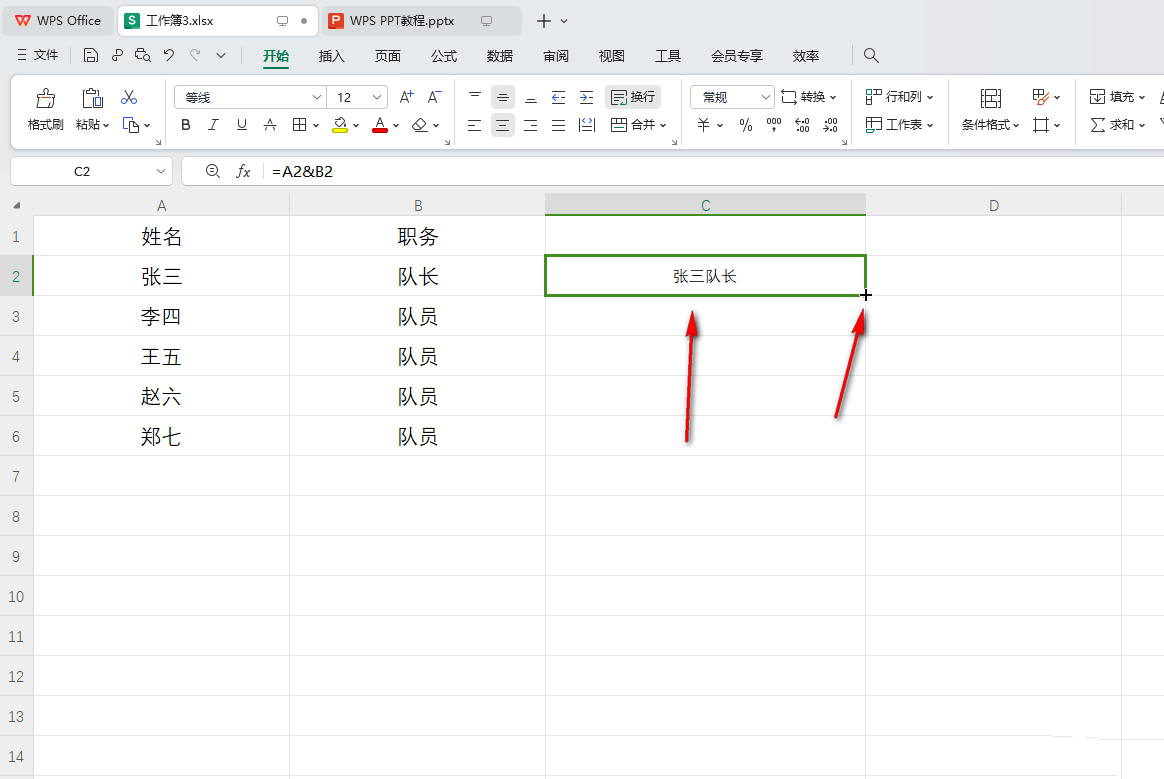
Task: Toggle Align middle vertical alignment
Action: pos(503,97)
